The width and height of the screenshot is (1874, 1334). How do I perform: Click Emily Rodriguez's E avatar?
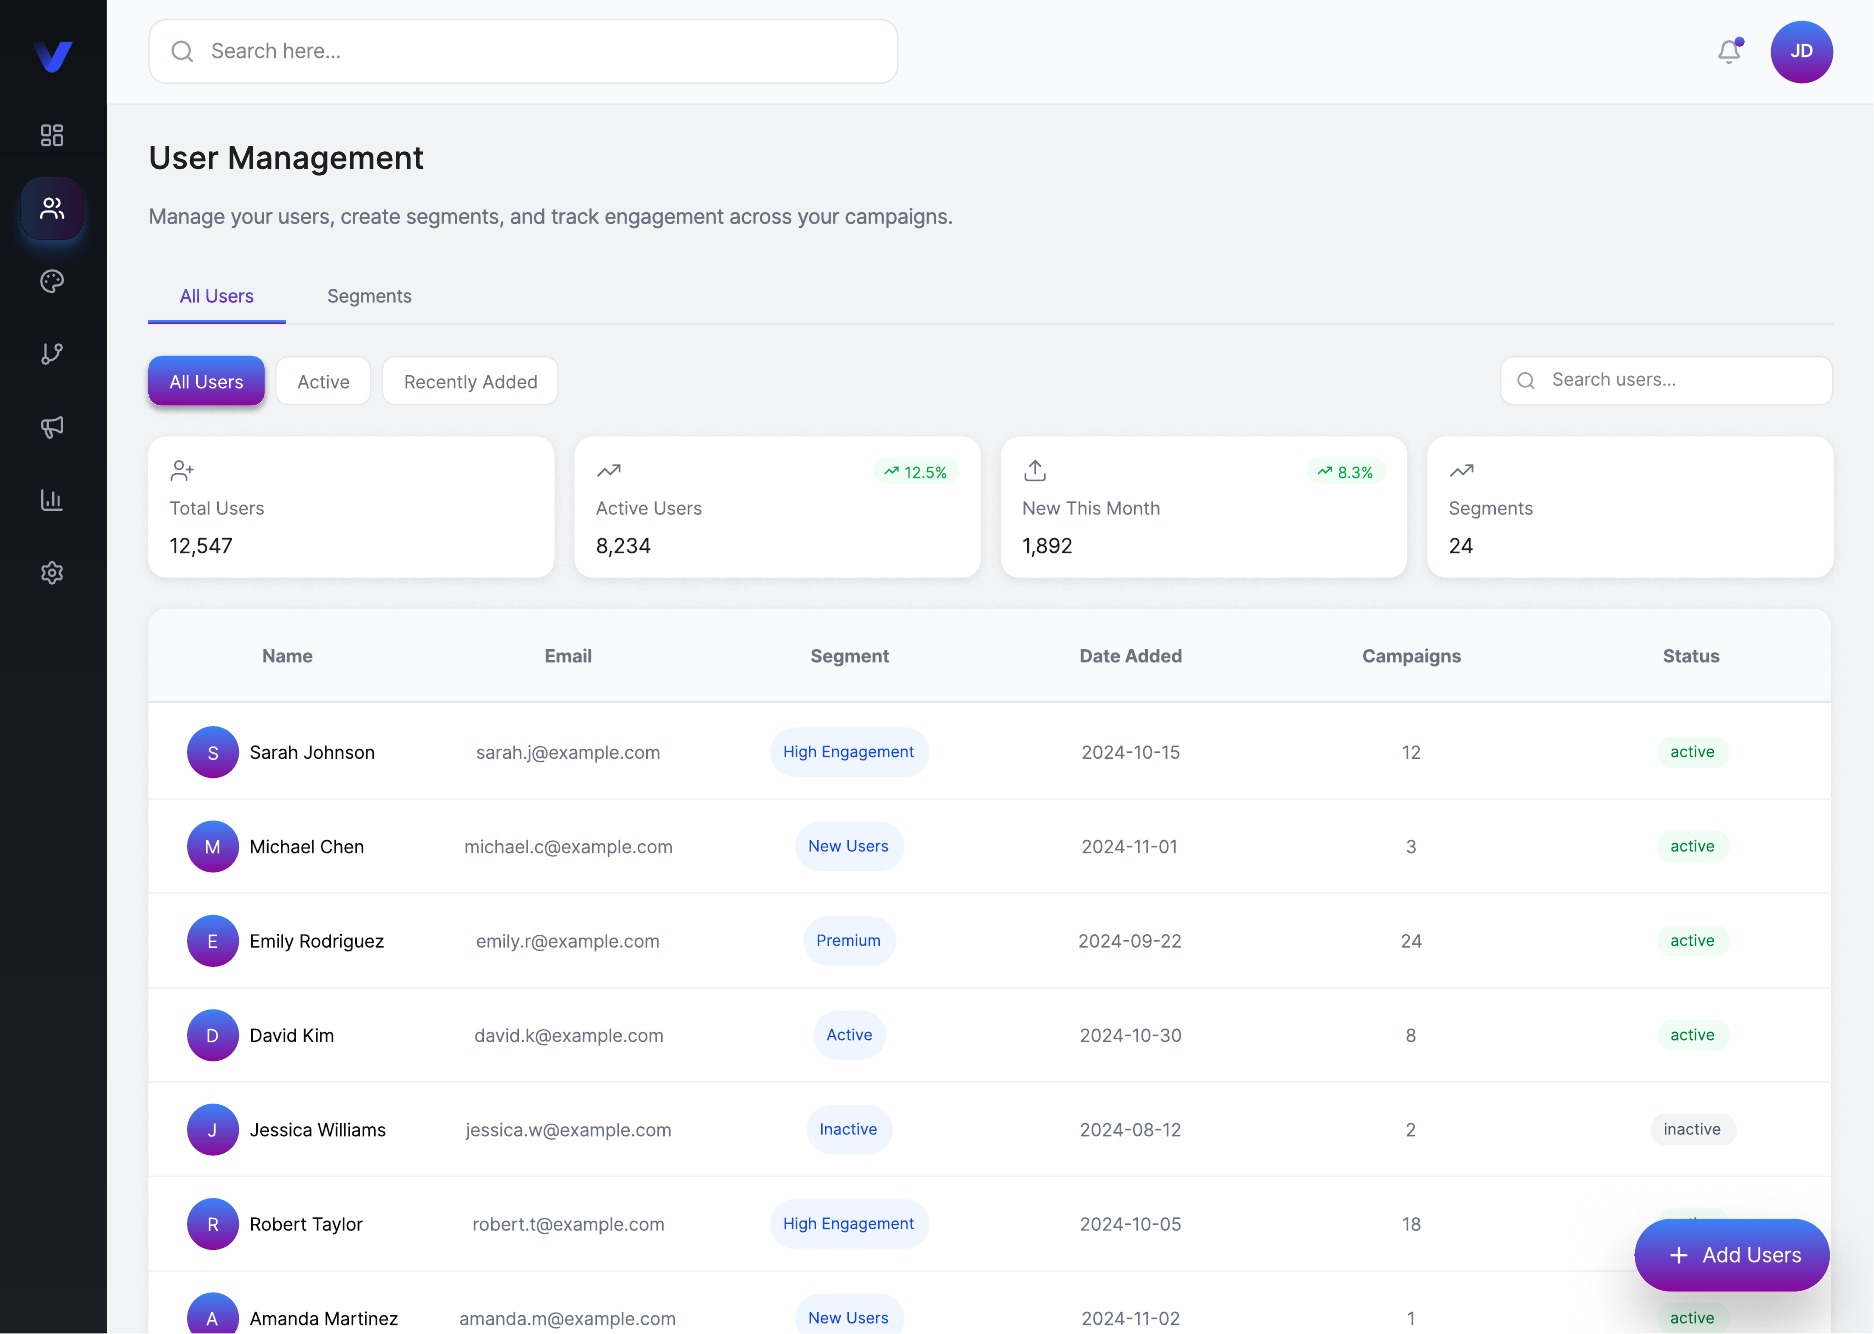coord(213,941)
